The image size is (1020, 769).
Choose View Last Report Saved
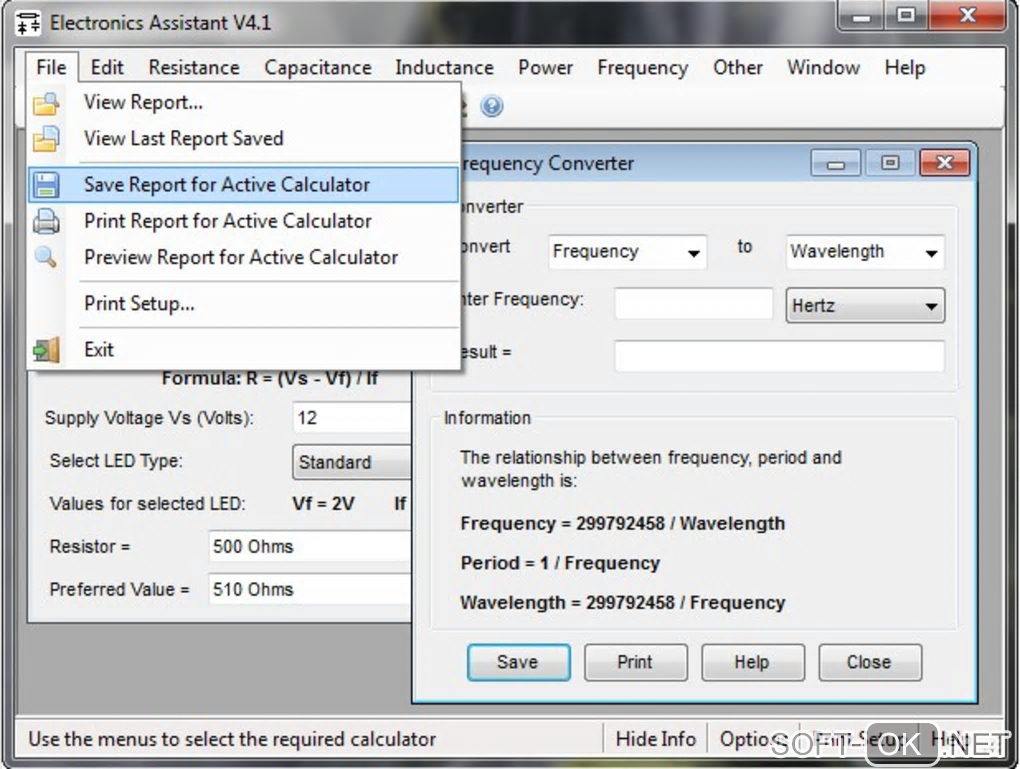[x=243, y=138]
